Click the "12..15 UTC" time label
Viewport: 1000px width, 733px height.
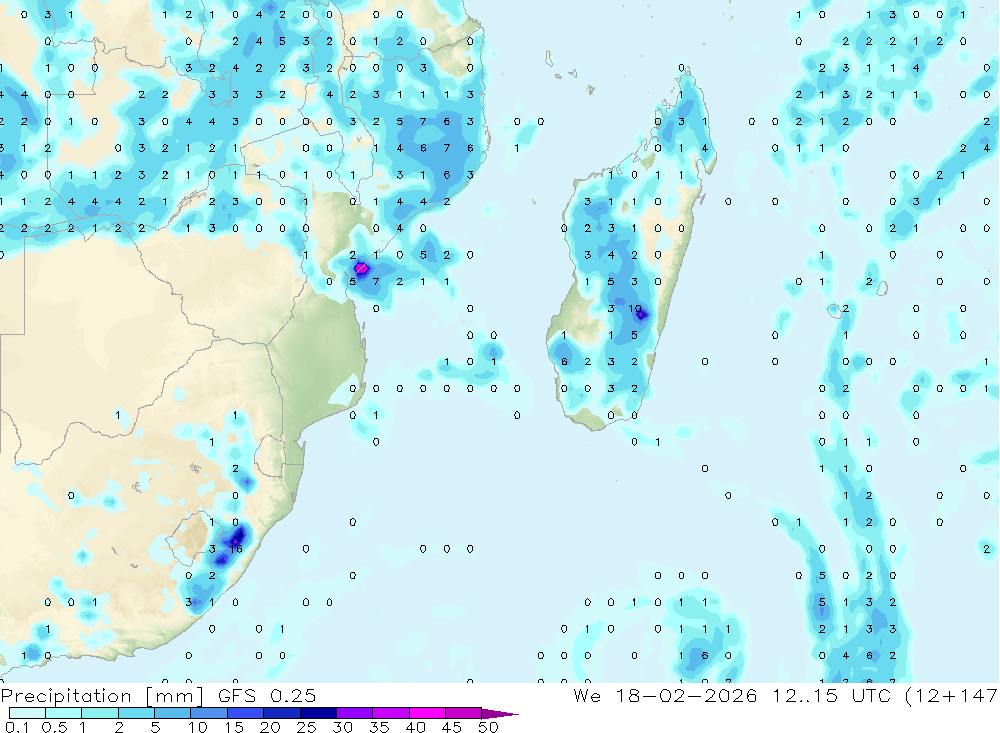pyautogui.click(x=831, y=695)
